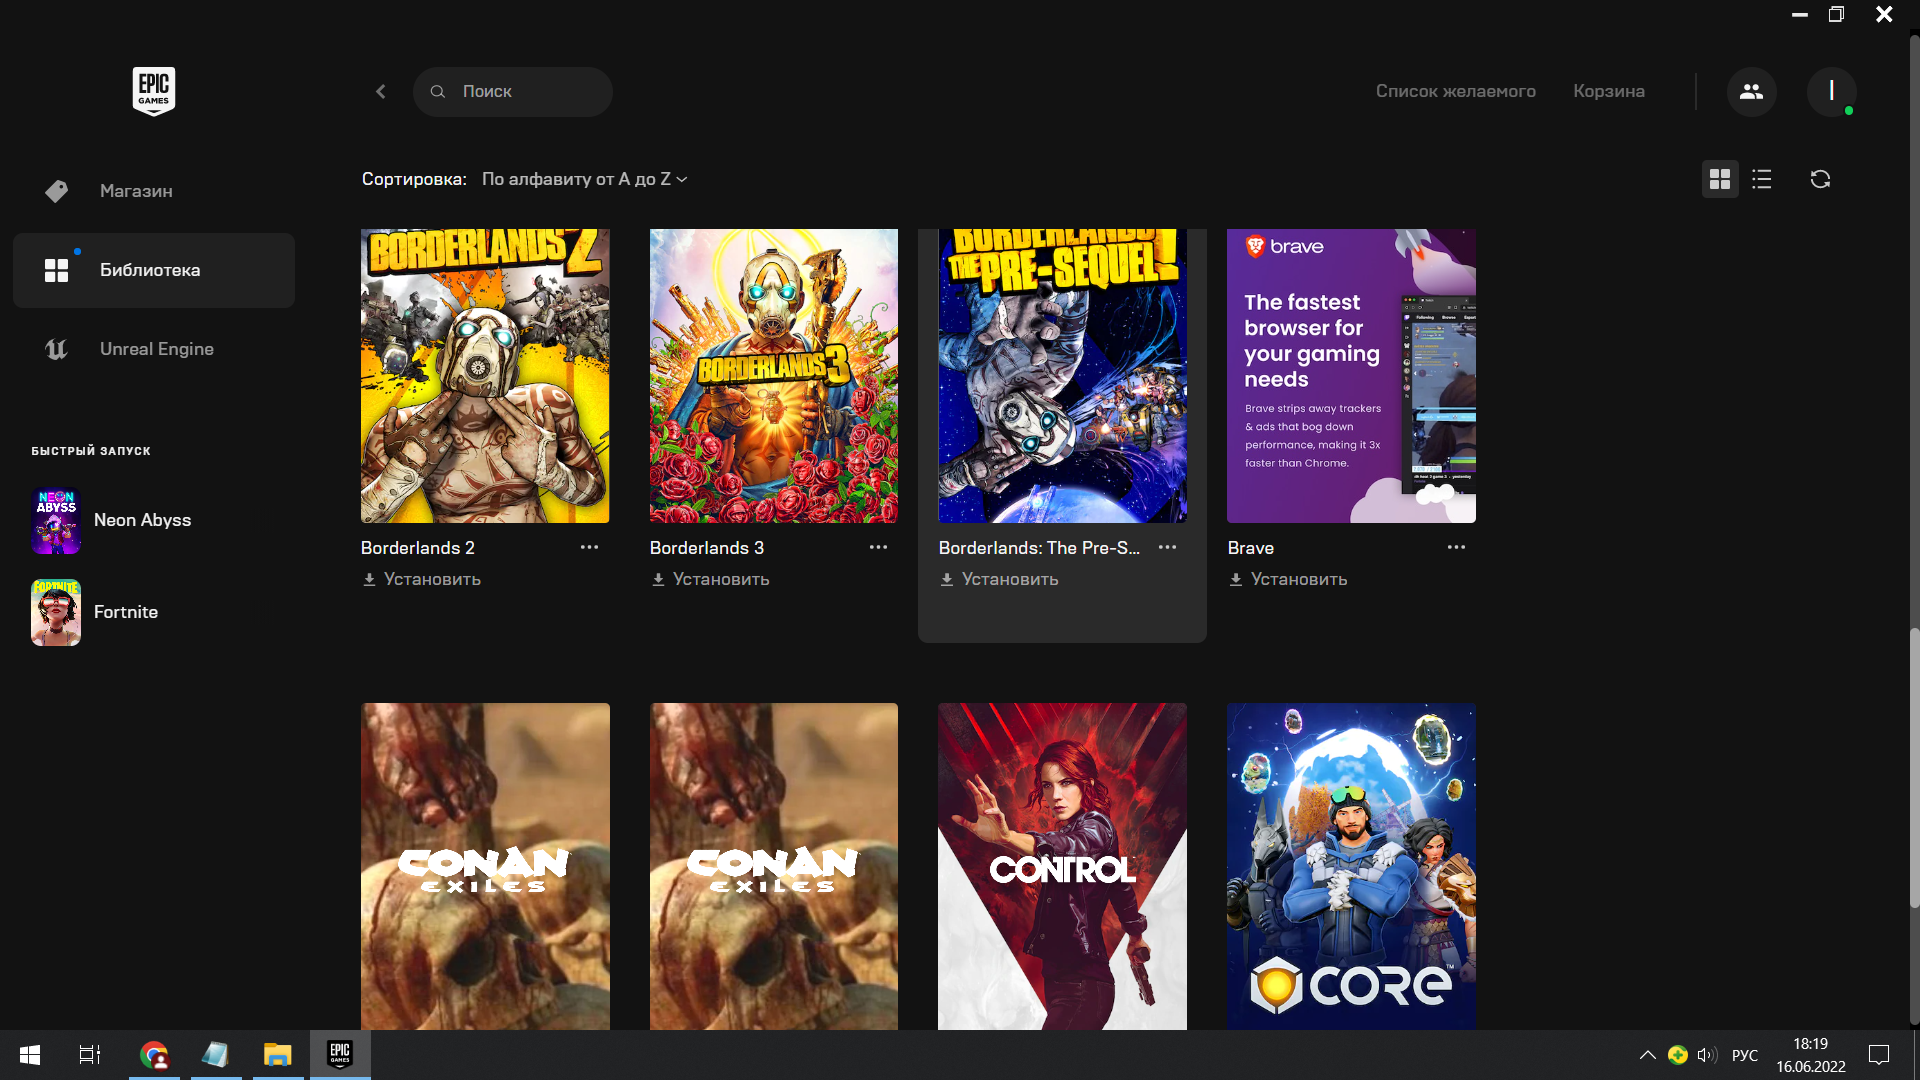Viewport: 1920px width, 1080px height.
Task: Open options menu for Borderlands: The Pre-Sequel
Action: [x=1167, y=547]
